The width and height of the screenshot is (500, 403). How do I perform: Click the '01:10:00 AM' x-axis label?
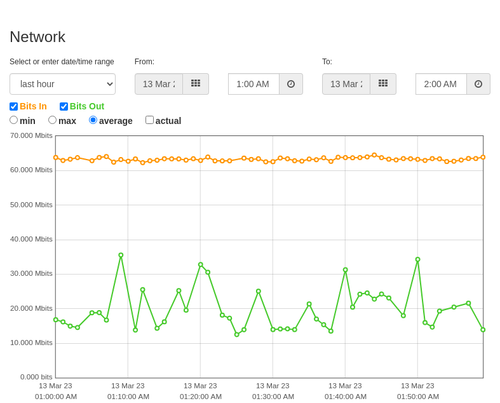click(128, 397)
